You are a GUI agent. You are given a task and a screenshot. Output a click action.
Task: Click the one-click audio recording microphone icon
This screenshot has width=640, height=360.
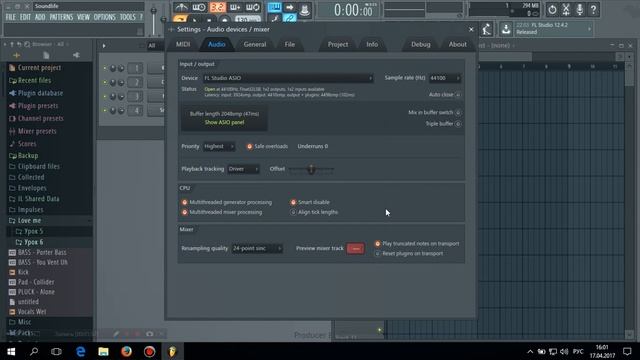tap(580, 9)
